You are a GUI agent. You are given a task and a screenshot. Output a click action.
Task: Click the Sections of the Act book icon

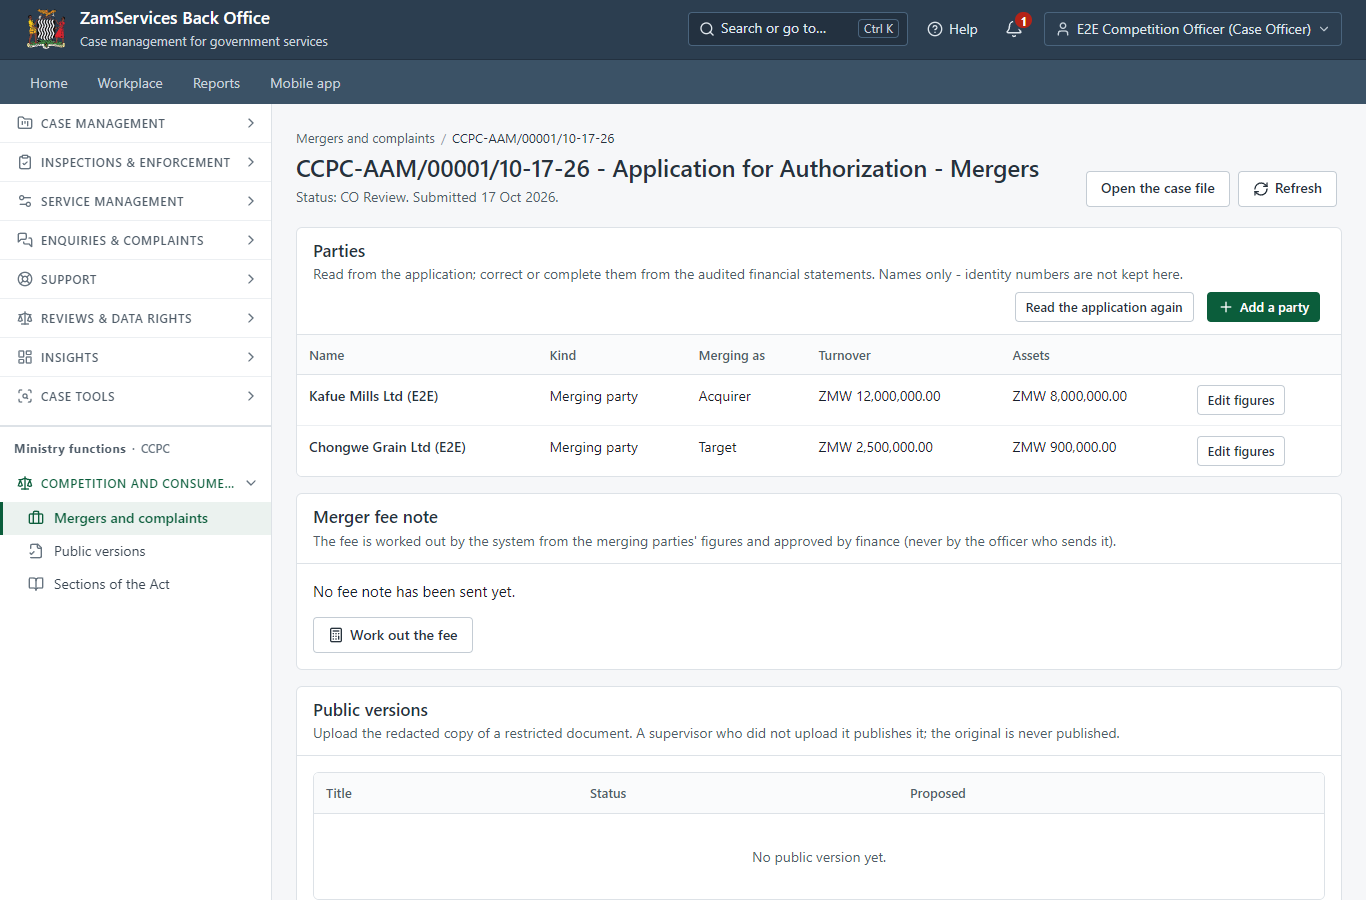[x=36, y=584]
